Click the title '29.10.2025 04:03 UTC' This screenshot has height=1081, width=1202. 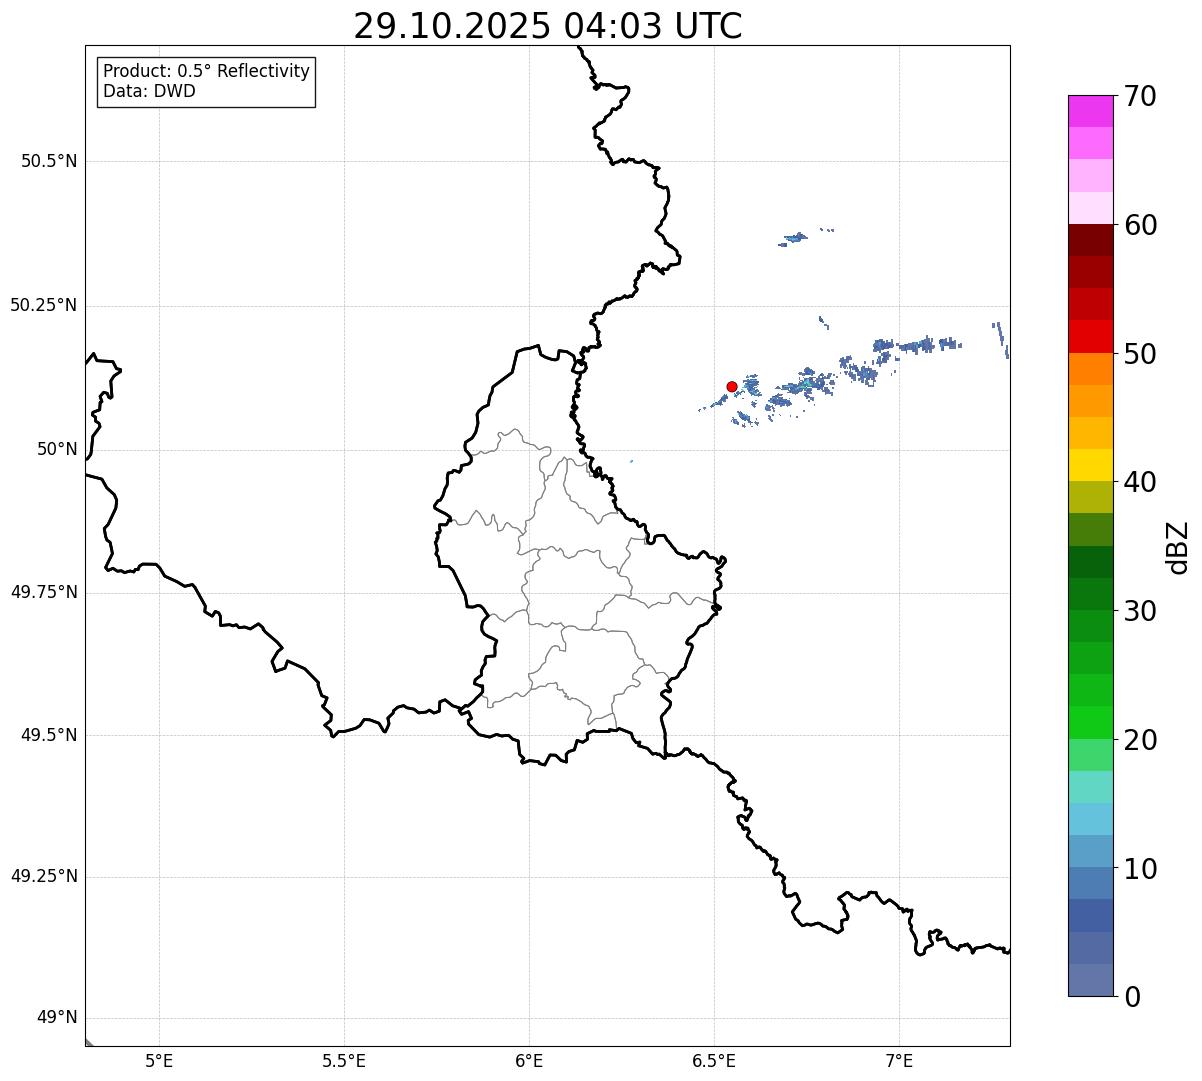point(548,26)
